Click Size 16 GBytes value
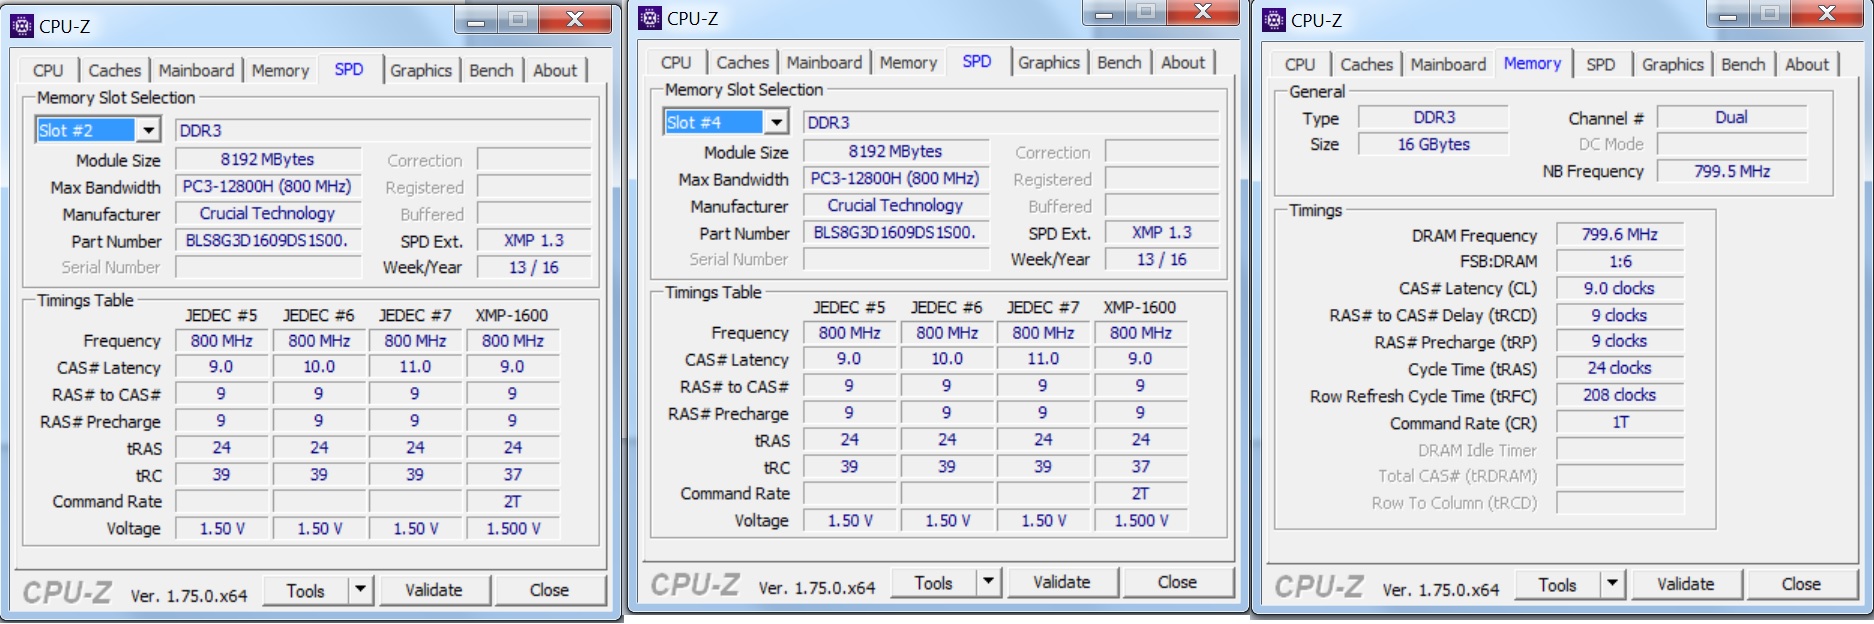 1433,145
